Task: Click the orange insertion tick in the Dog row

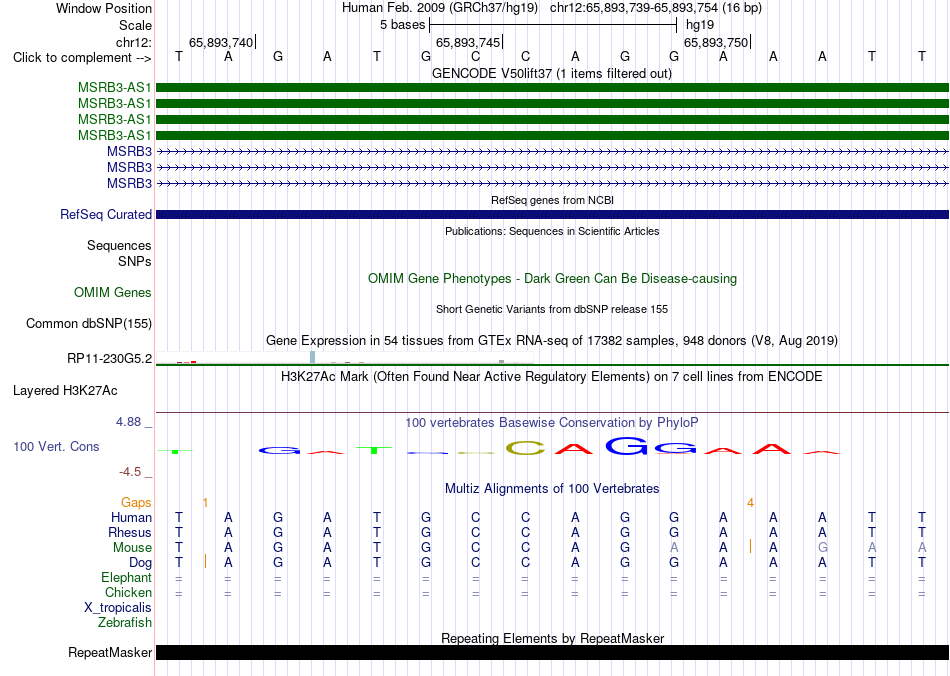Action: 205,561
